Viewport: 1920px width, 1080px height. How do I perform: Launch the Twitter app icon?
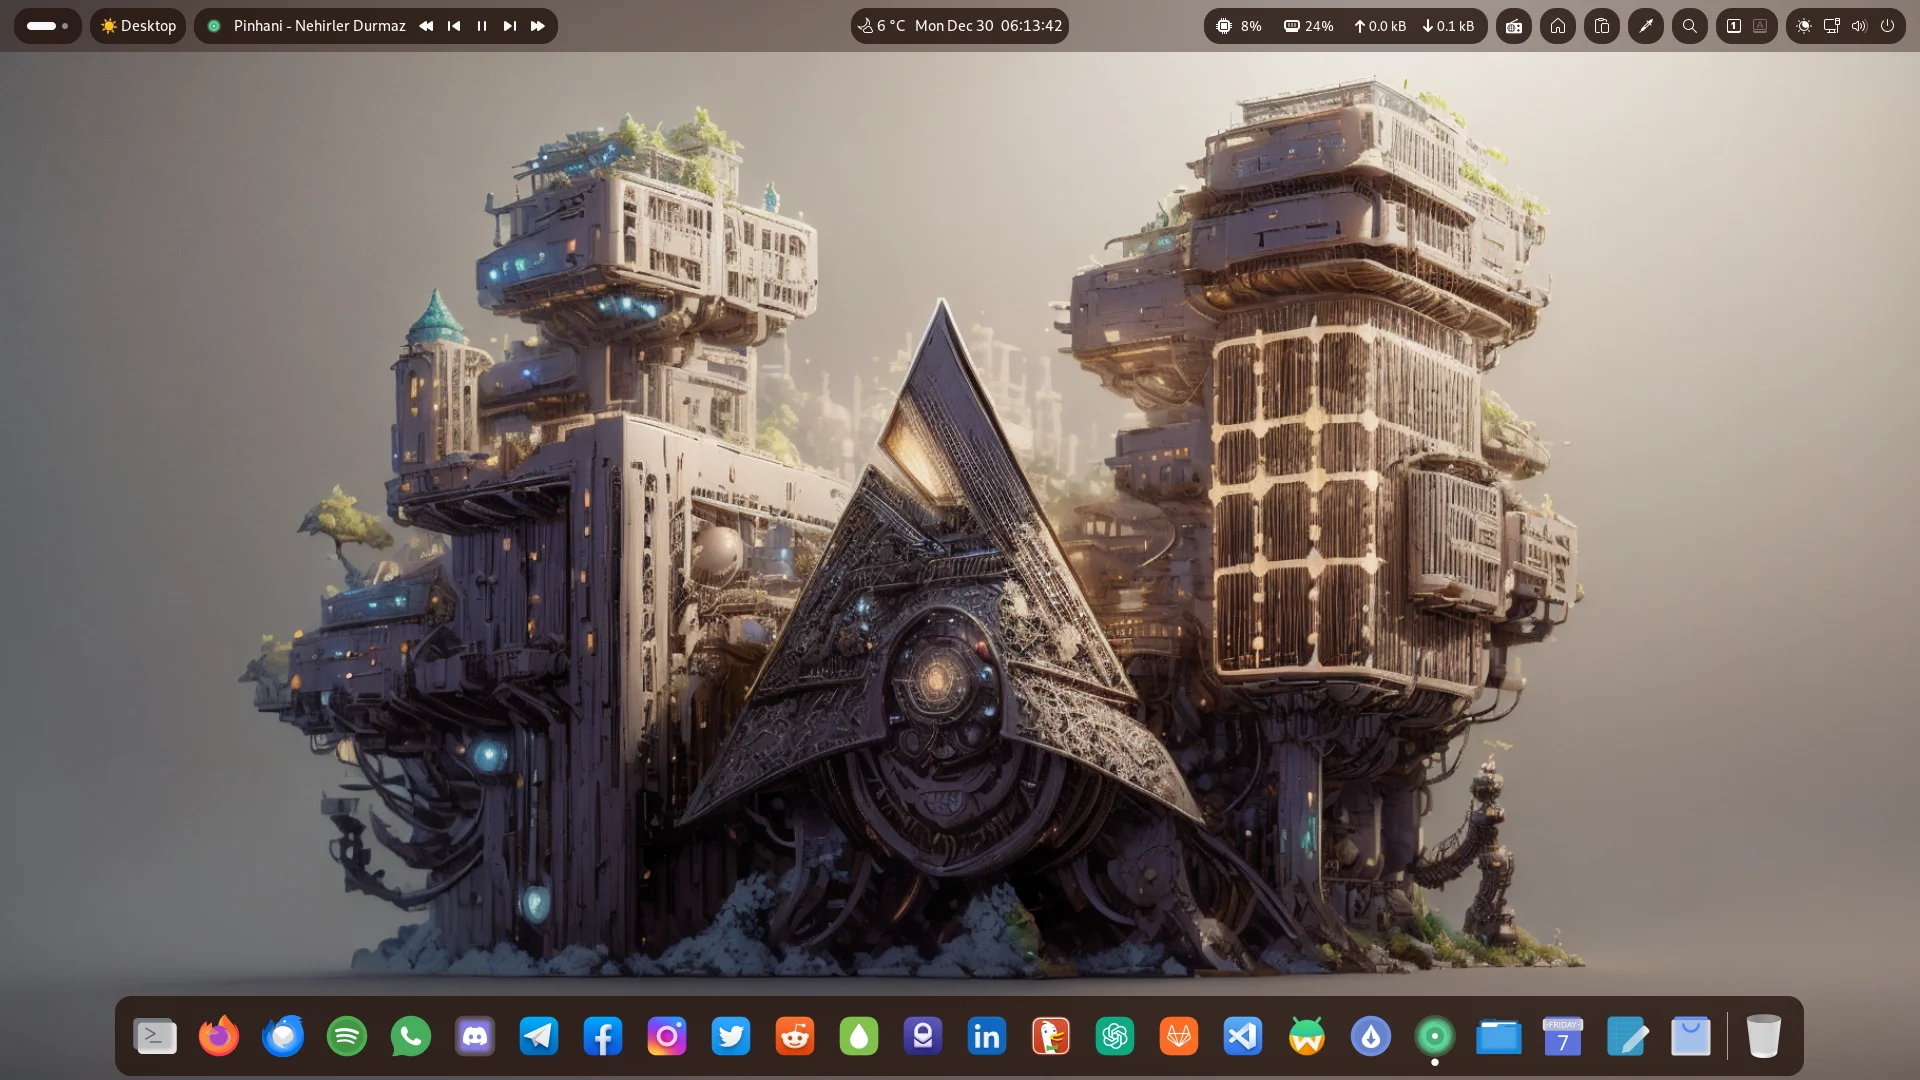tap(731, 1036)
